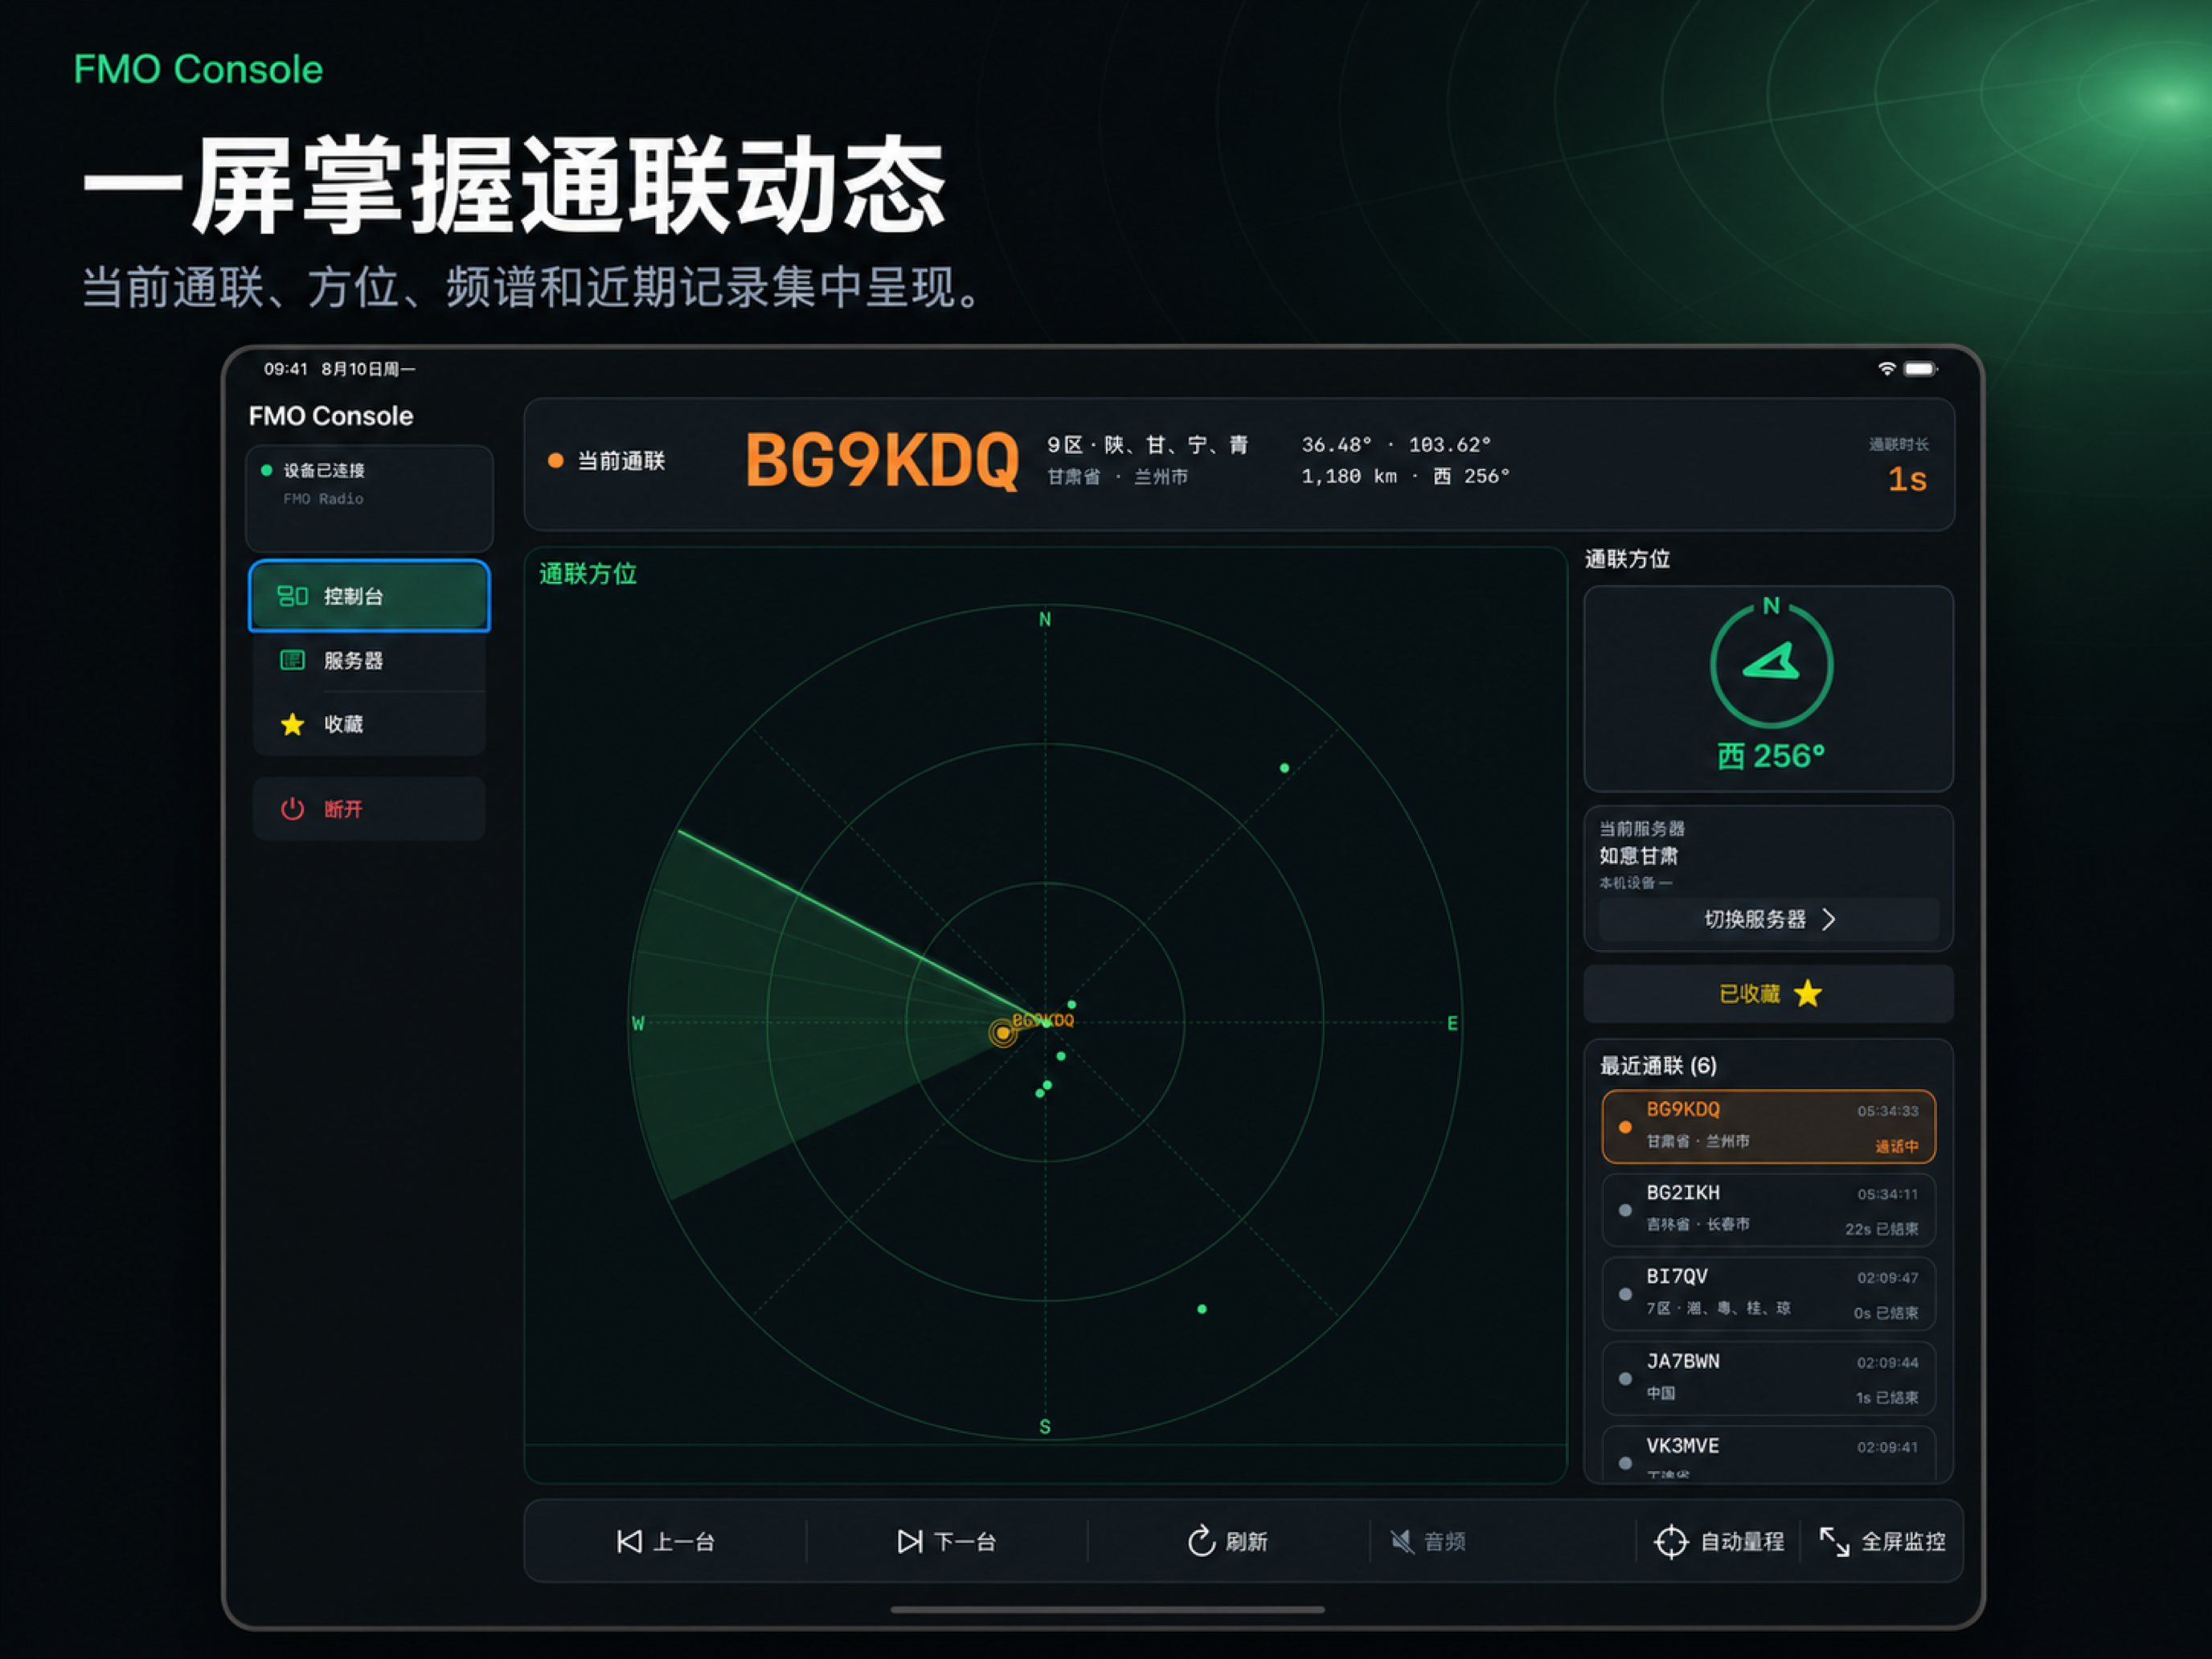Click the 最近通联 (6) list heading
Image resolution: width=2212 pixels, height=1659 pixels.
coord(1658,1065)
